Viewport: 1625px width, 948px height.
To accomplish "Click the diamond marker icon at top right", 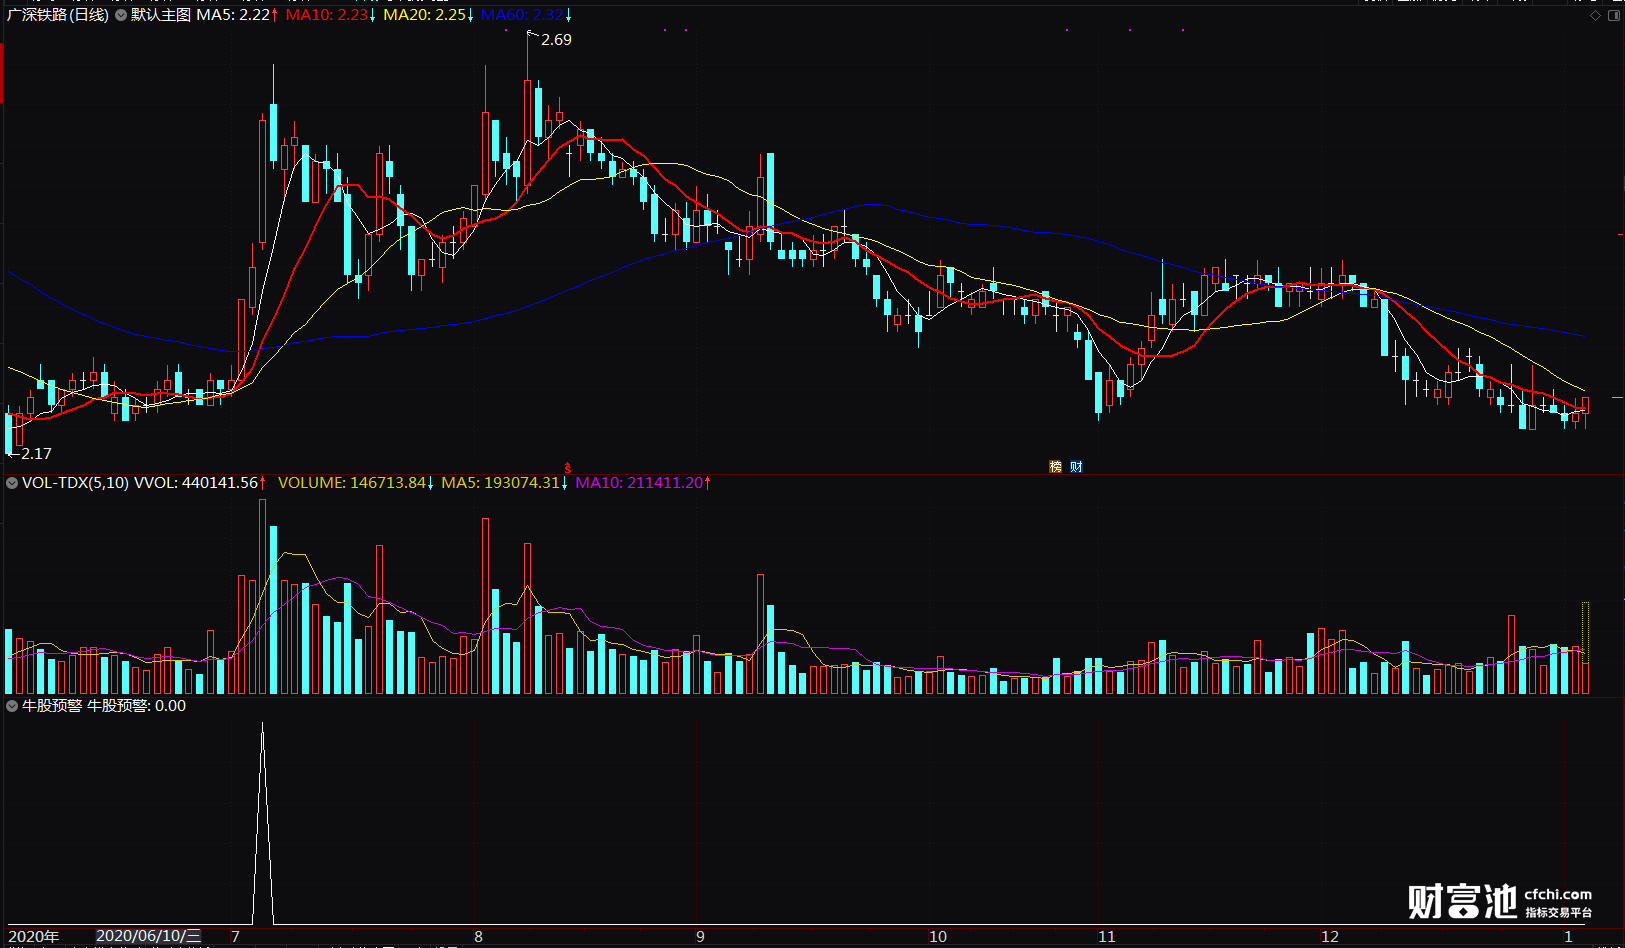I will coord(1595,15).
